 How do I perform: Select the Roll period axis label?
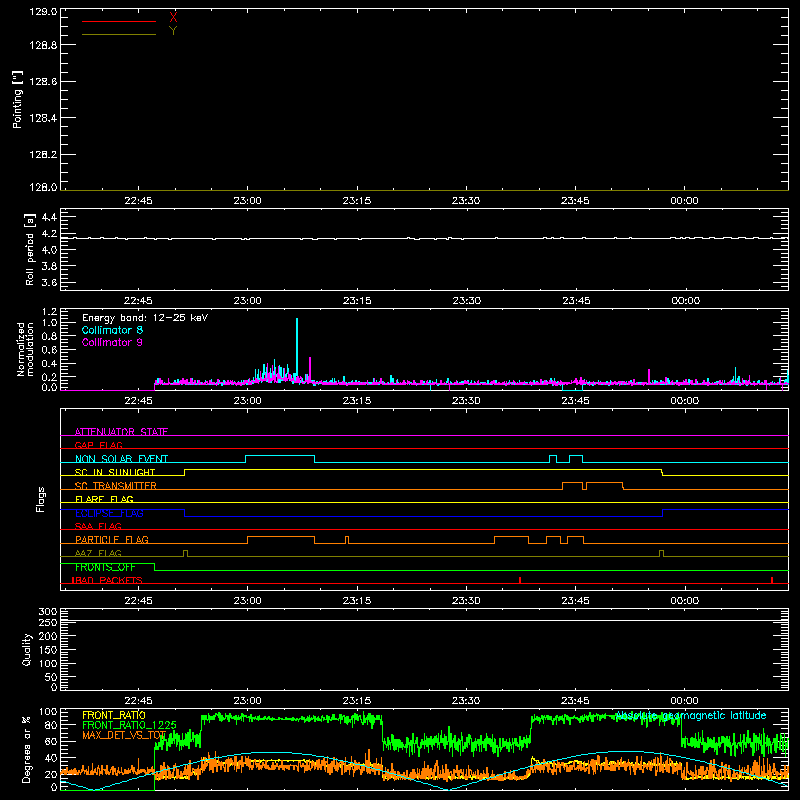click(30, 249)
